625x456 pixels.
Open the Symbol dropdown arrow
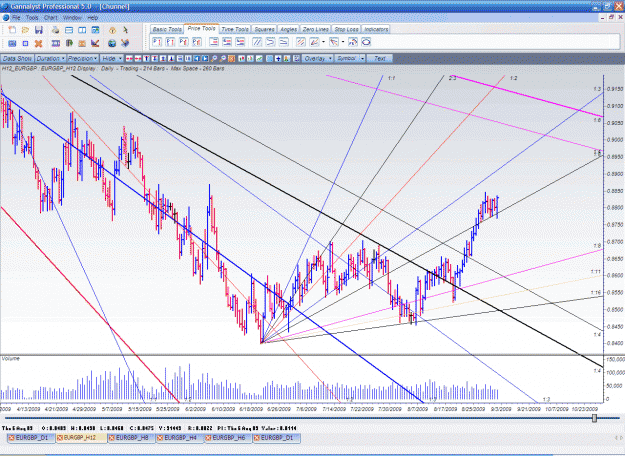tap(362, 59)
